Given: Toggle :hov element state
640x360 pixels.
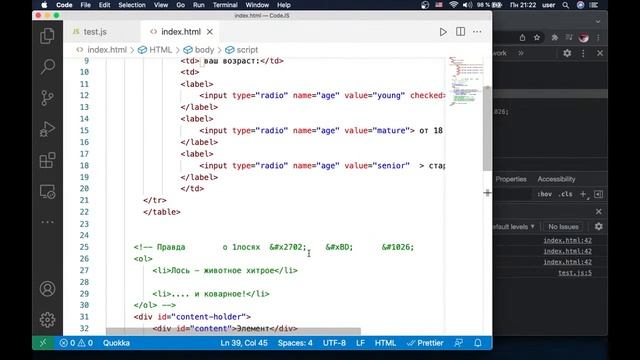Looking at the screenshot, I should coord(544,194).
